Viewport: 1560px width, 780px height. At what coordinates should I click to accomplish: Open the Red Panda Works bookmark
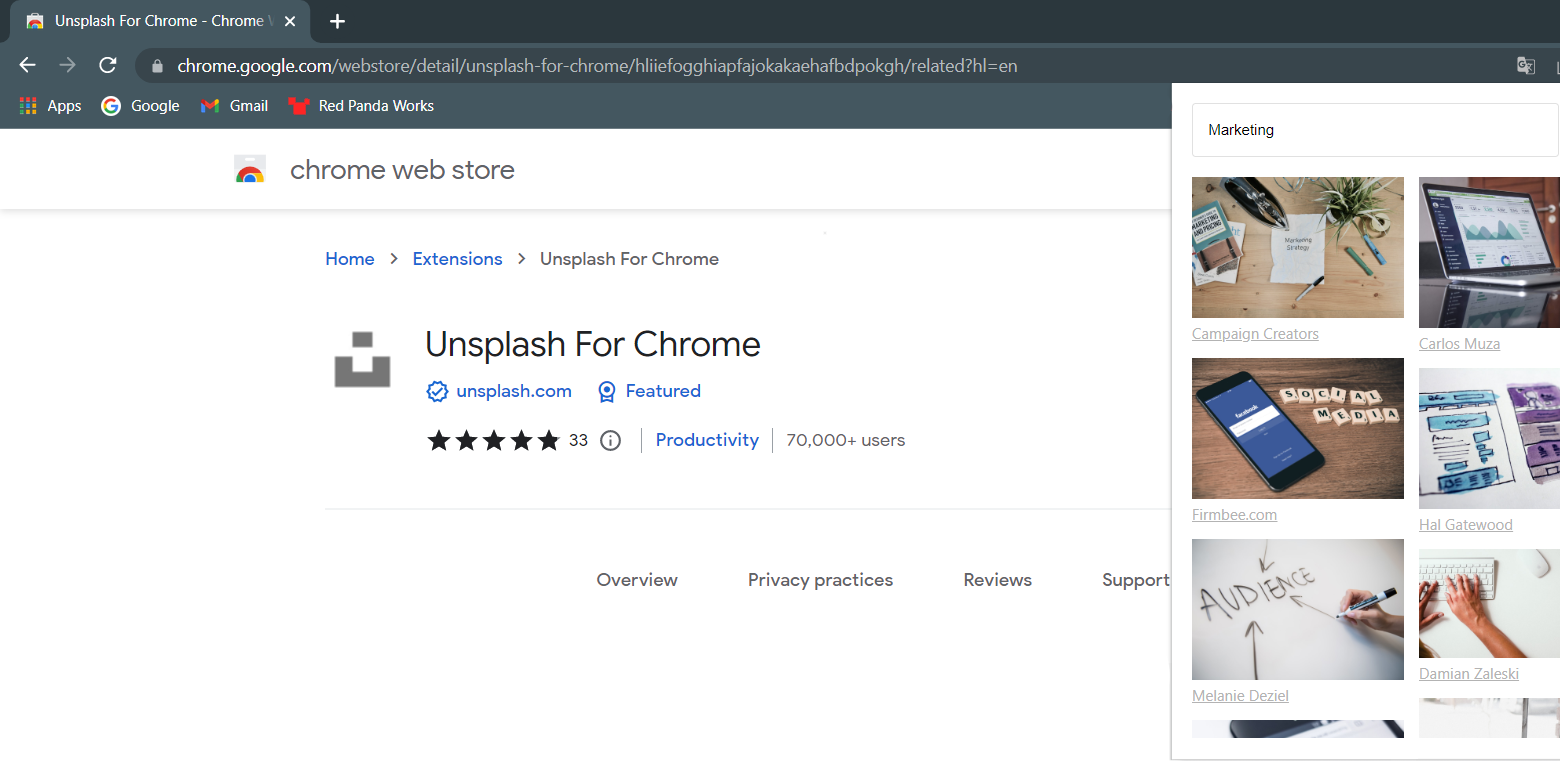pyautogui.click(x=361, y=106)
